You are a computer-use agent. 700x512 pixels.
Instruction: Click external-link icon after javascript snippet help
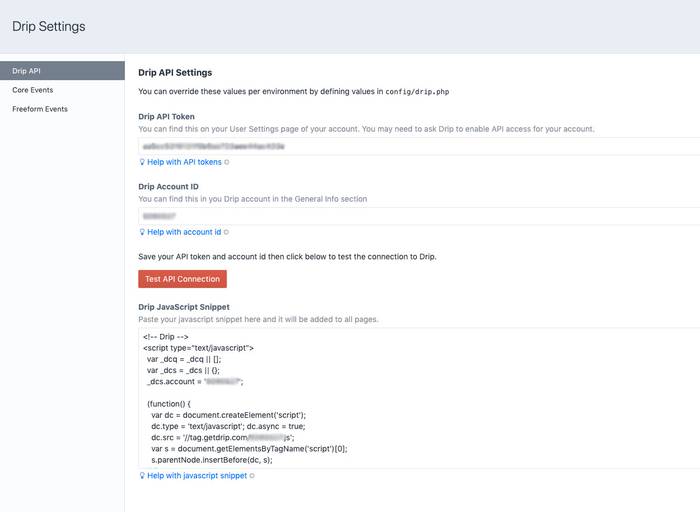[252, 476]
